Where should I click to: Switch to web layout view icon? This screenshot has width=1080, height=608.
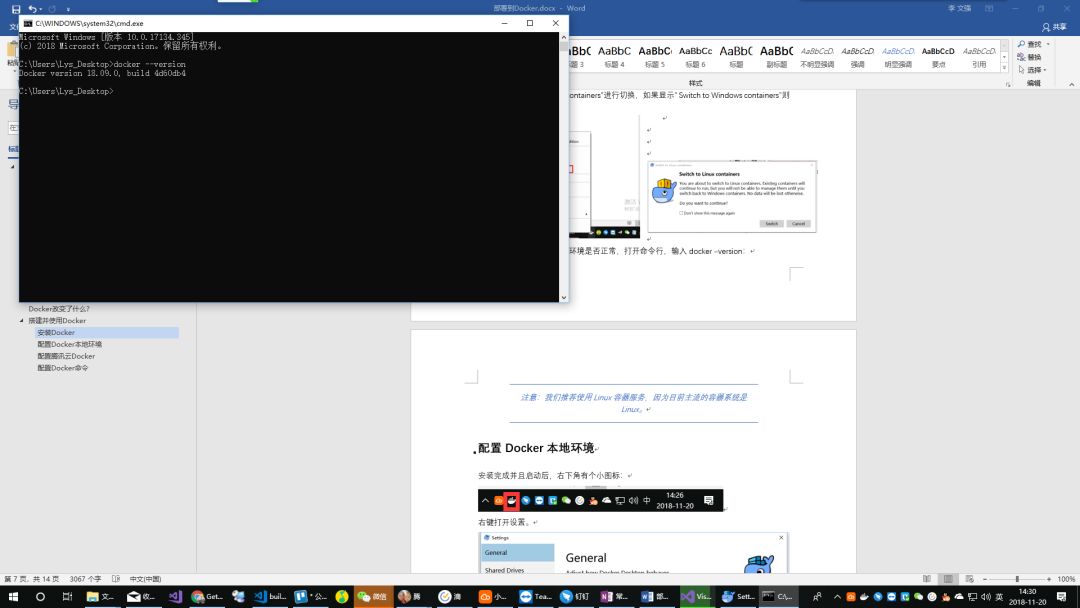(x=970, y=579)
